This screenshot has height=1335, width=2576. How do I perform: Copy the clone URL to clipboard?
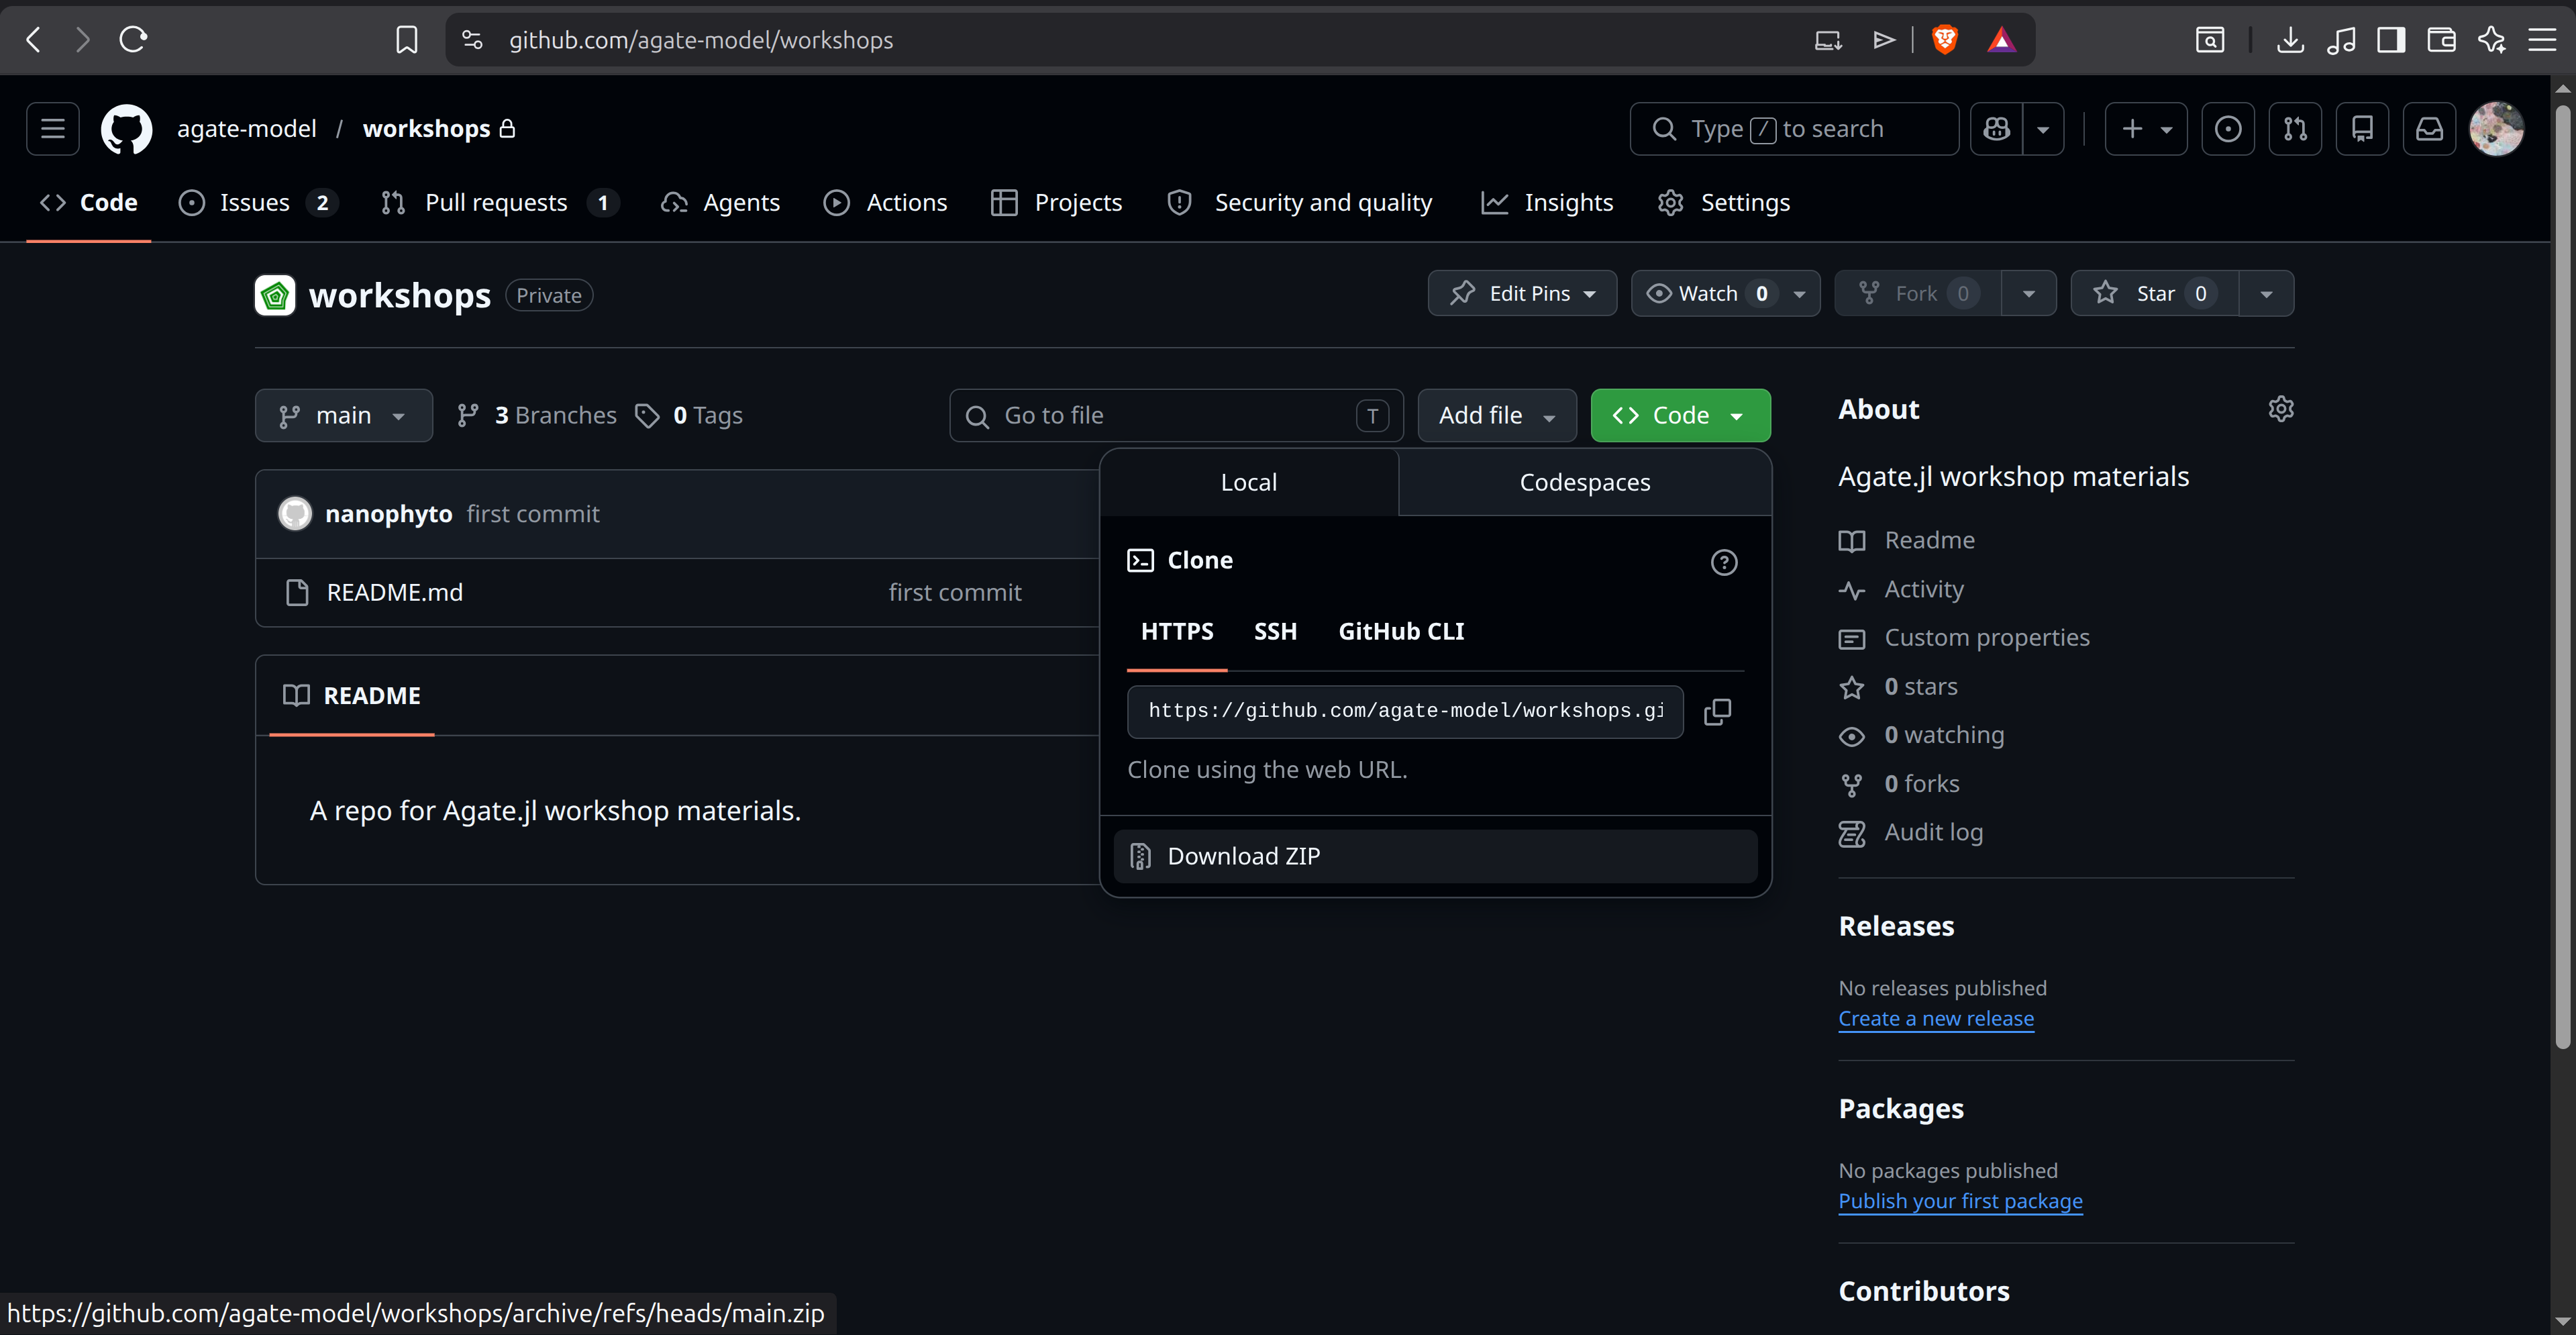click(1717, 712)
